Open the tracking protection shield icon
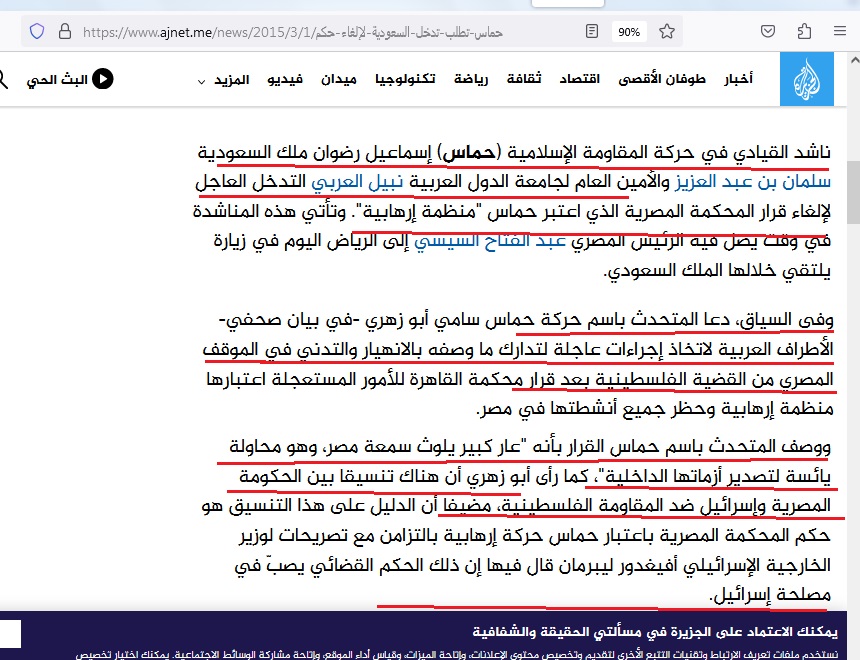 pos(37,31)
